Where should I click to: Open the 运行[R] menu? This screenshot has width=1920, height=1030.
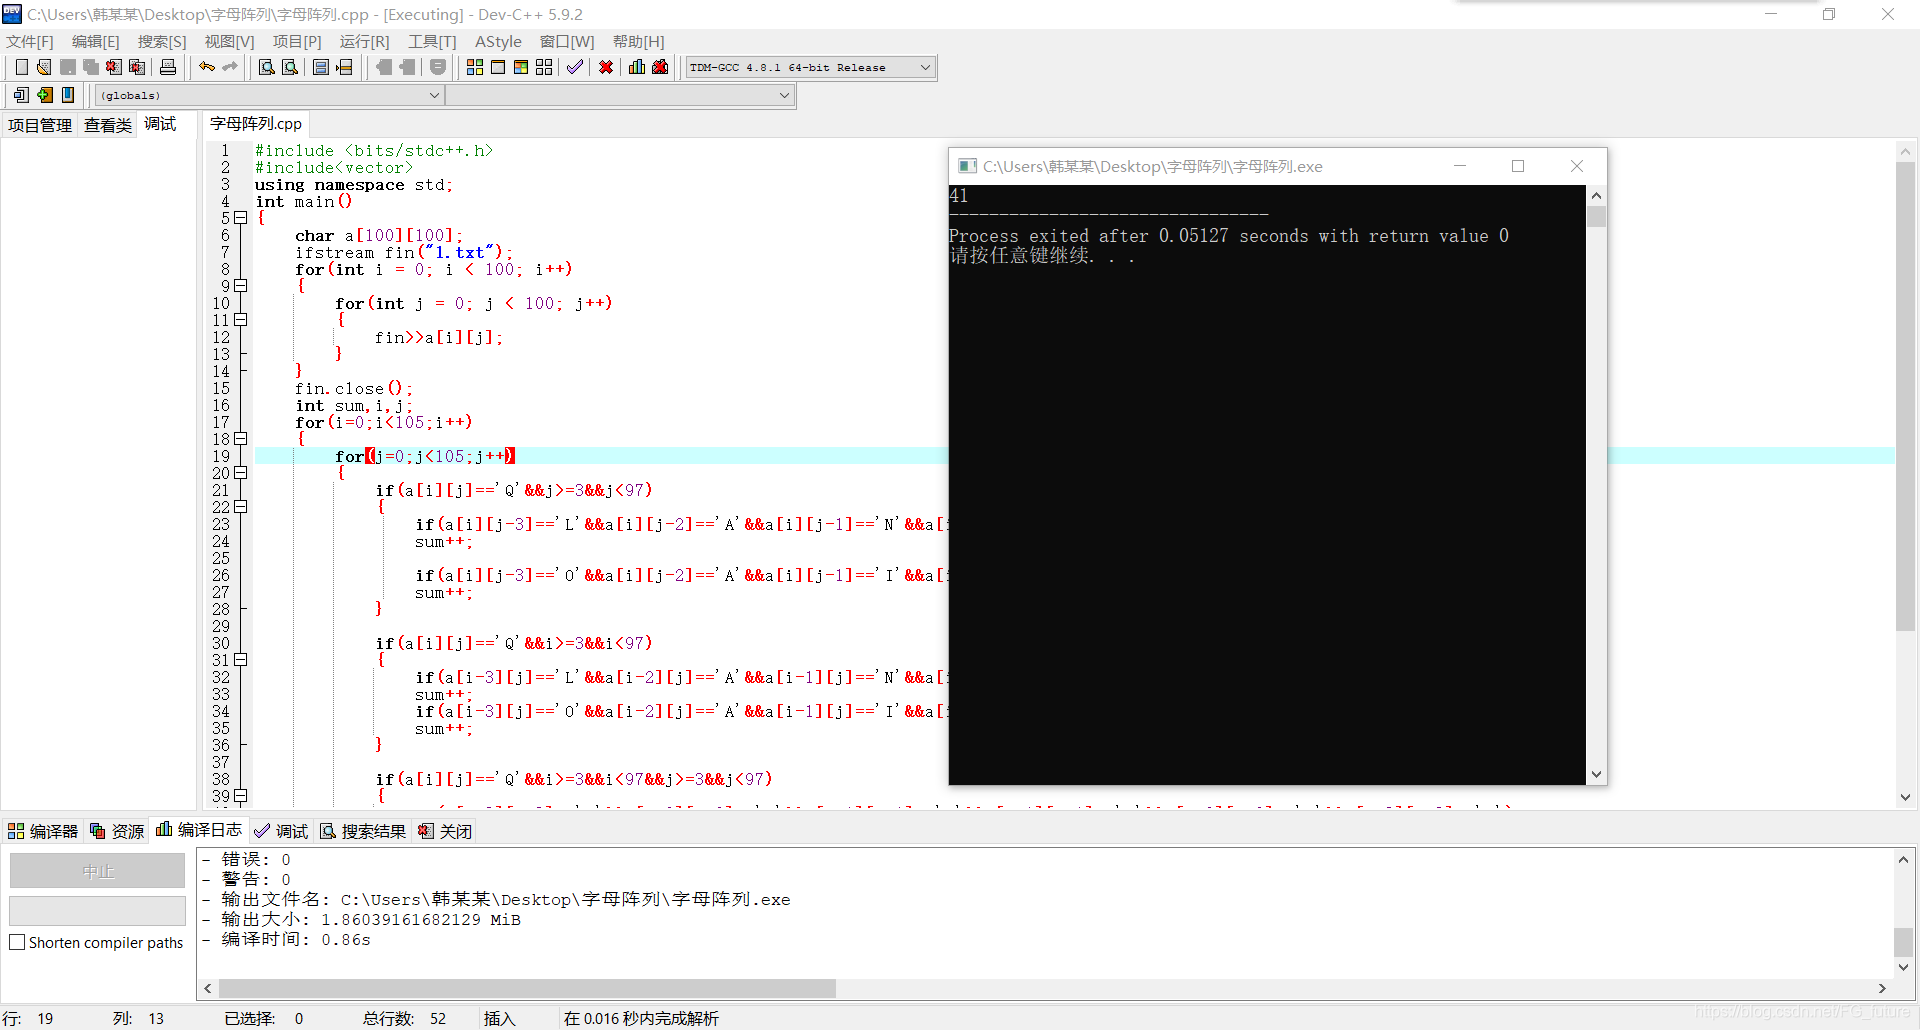pyautogui.click(x=364, y=41)
